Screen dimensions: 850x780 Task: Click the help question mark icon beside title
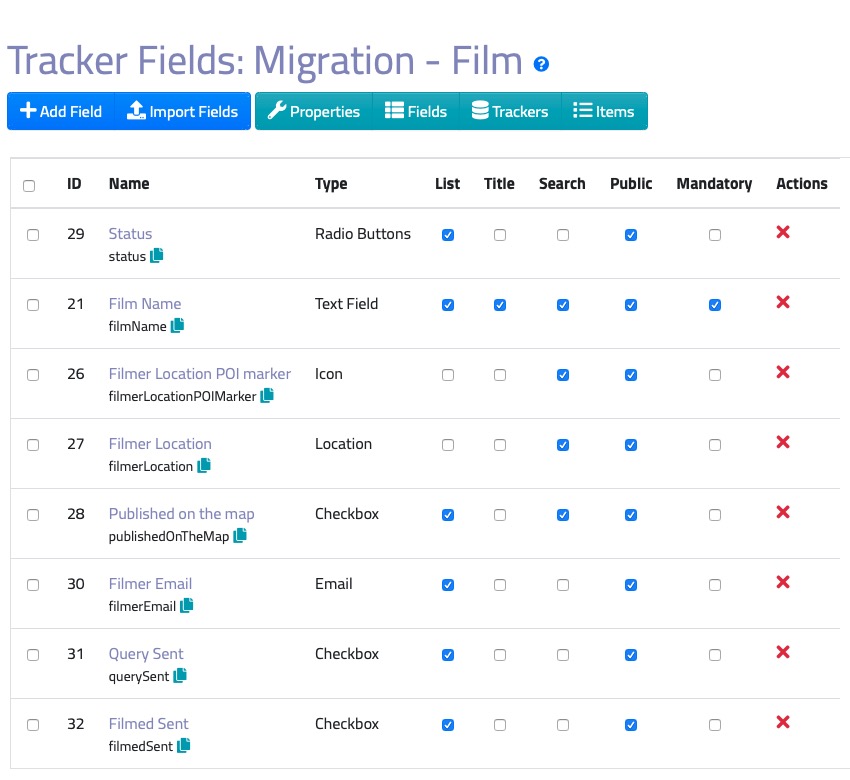tap(541, 64)
